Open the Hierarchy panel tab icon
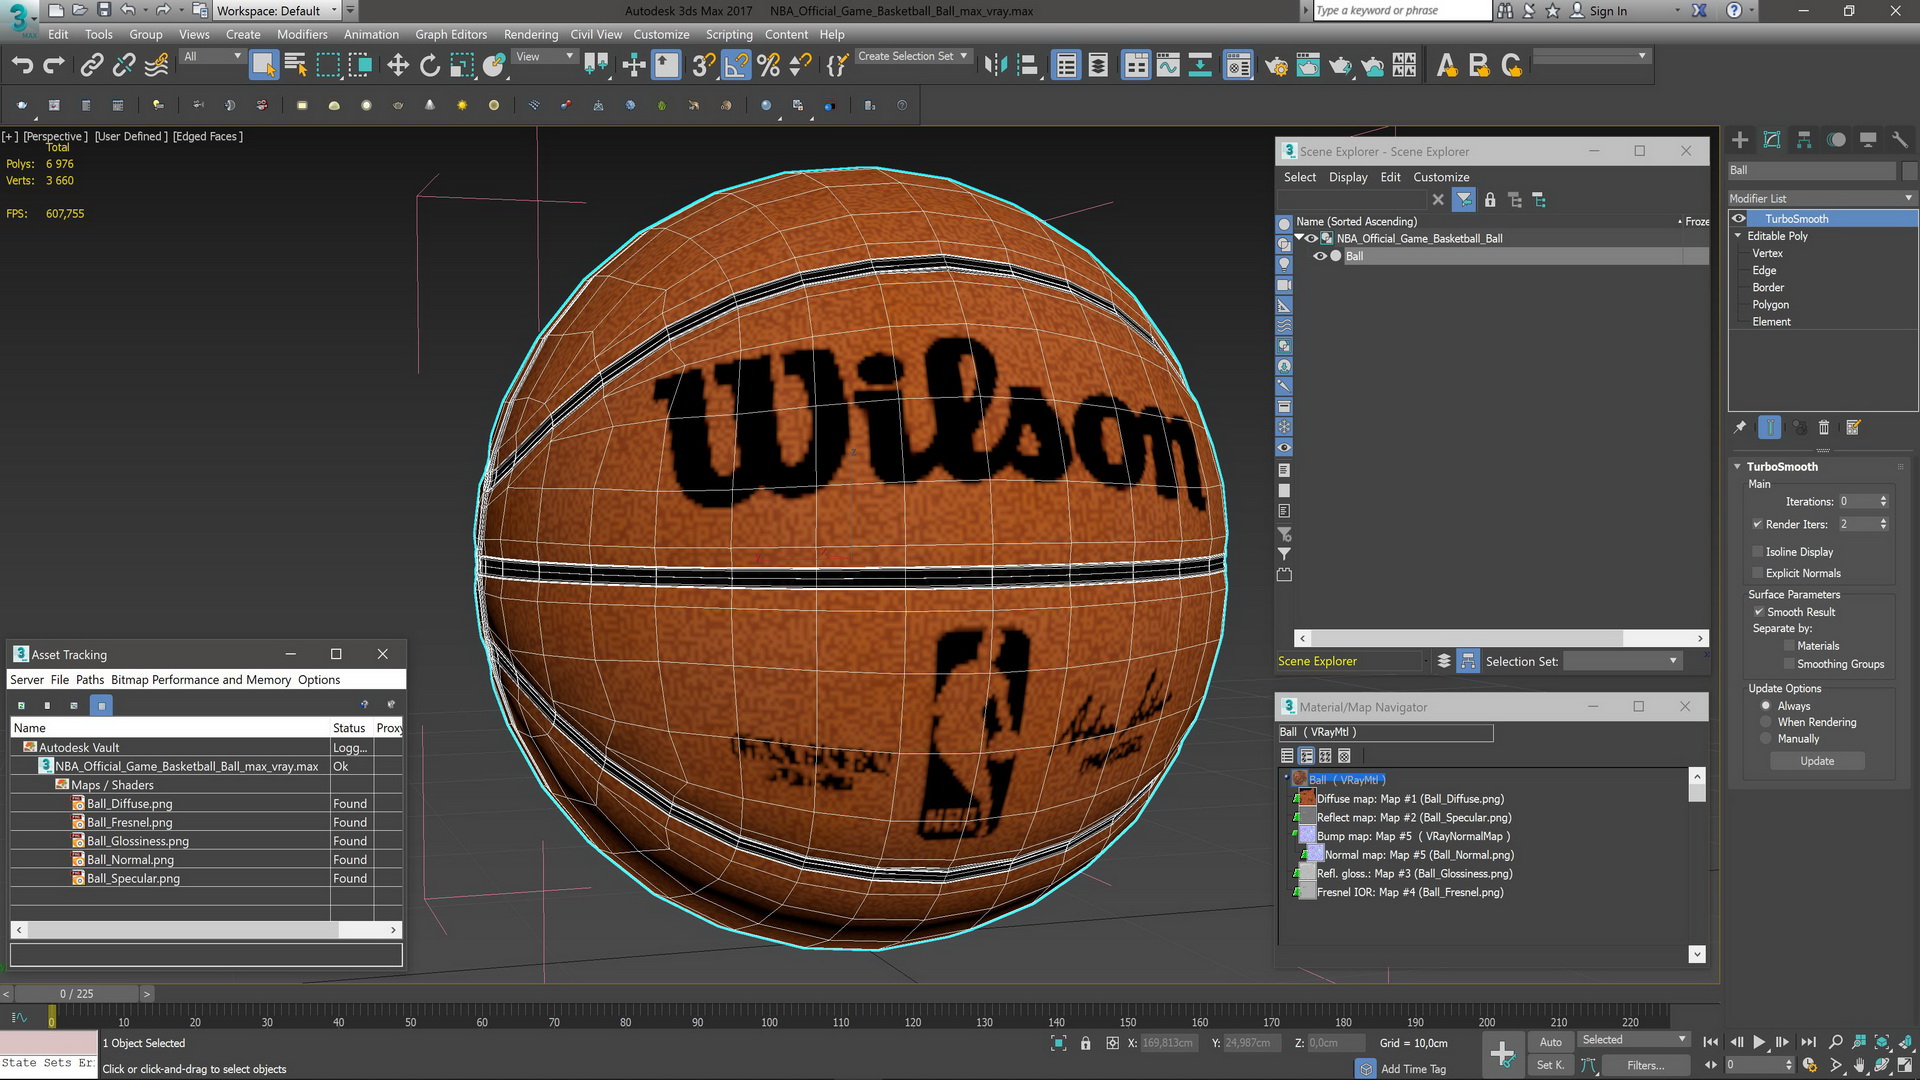The height and width of the screenshot is (1080, 1920). (x=1804, y=140)
